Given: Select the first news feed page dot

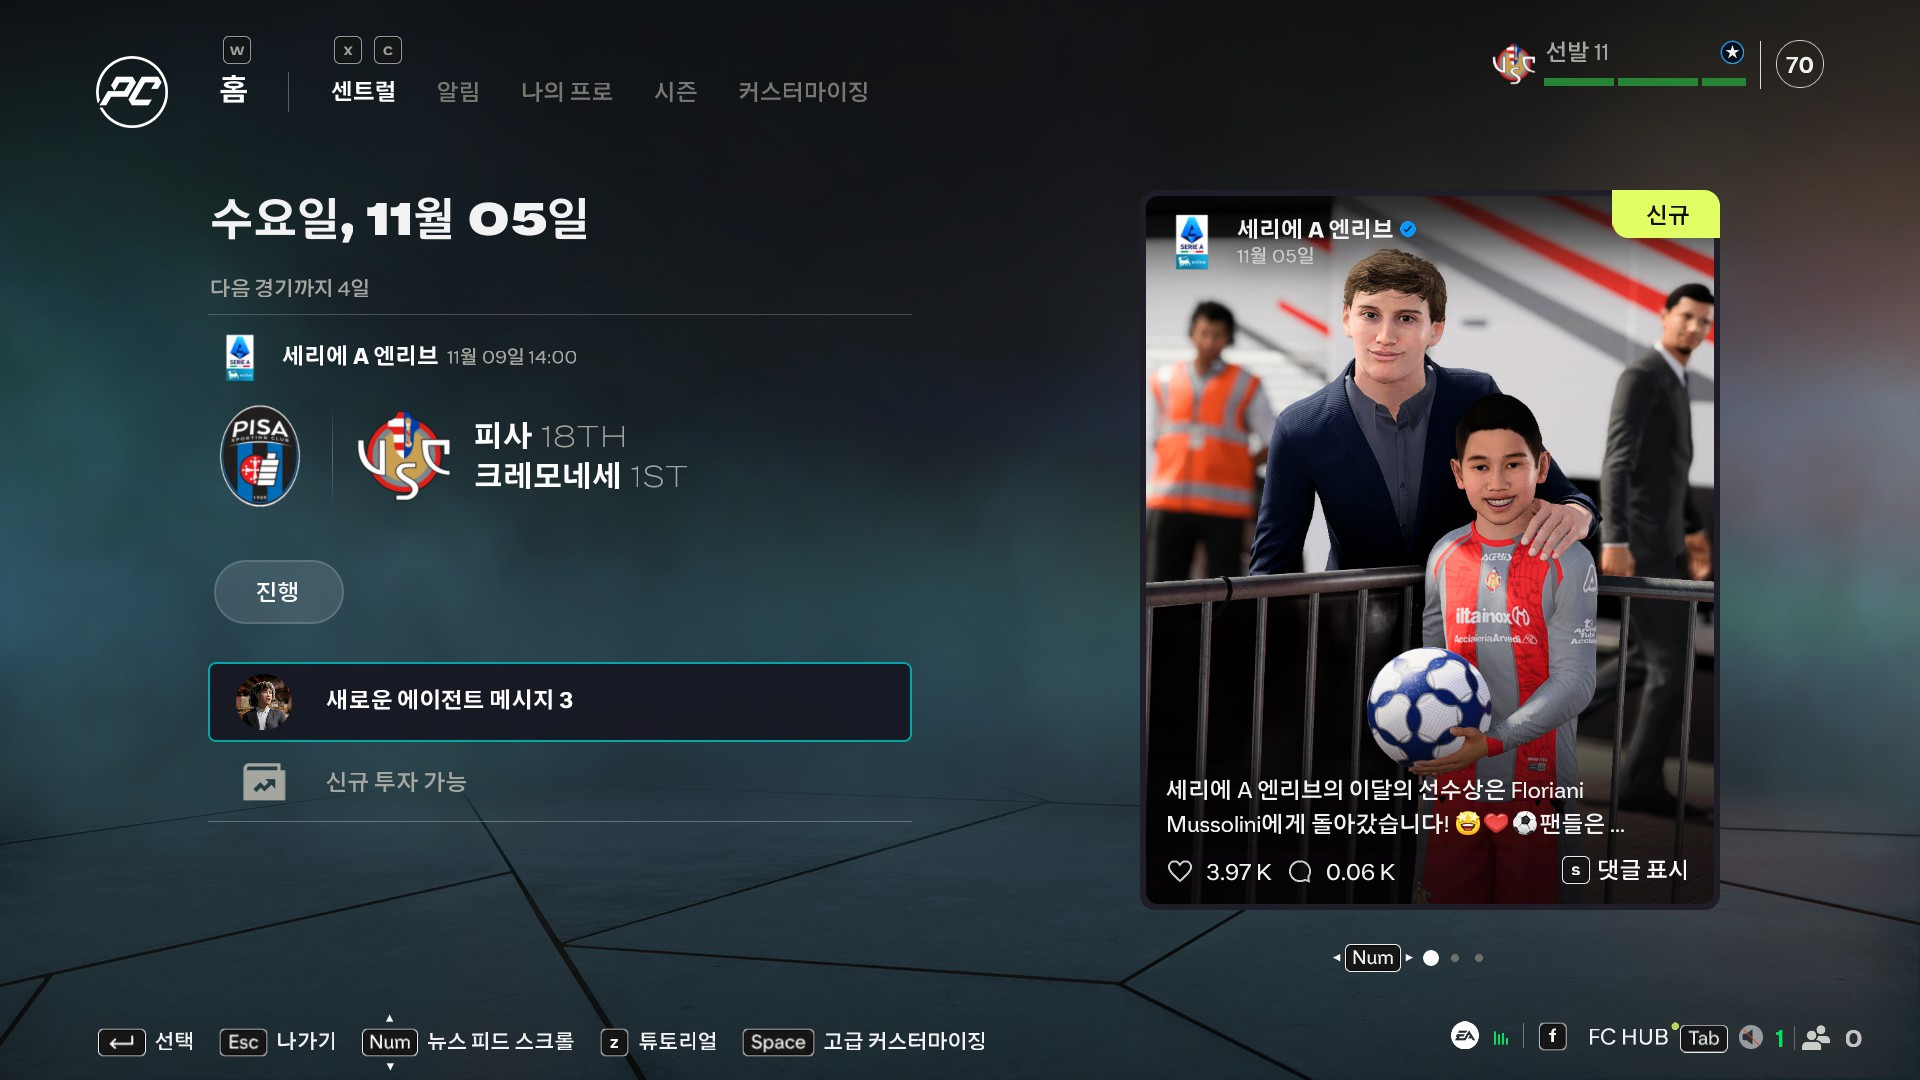Looking at the screenshot, I should coord(1431,958).
